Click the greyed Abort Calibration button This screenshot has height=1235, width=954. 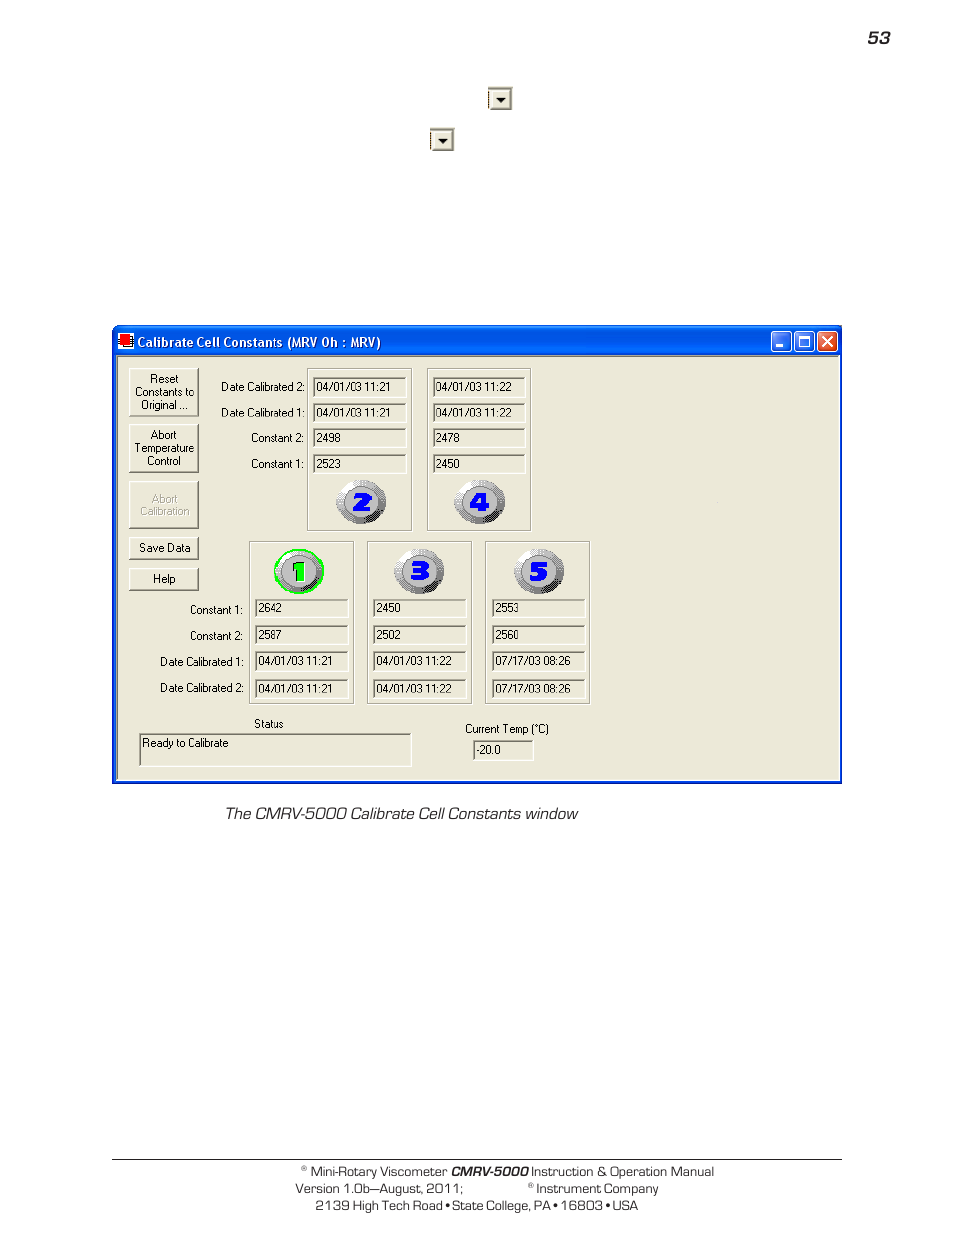click(164, 505)
